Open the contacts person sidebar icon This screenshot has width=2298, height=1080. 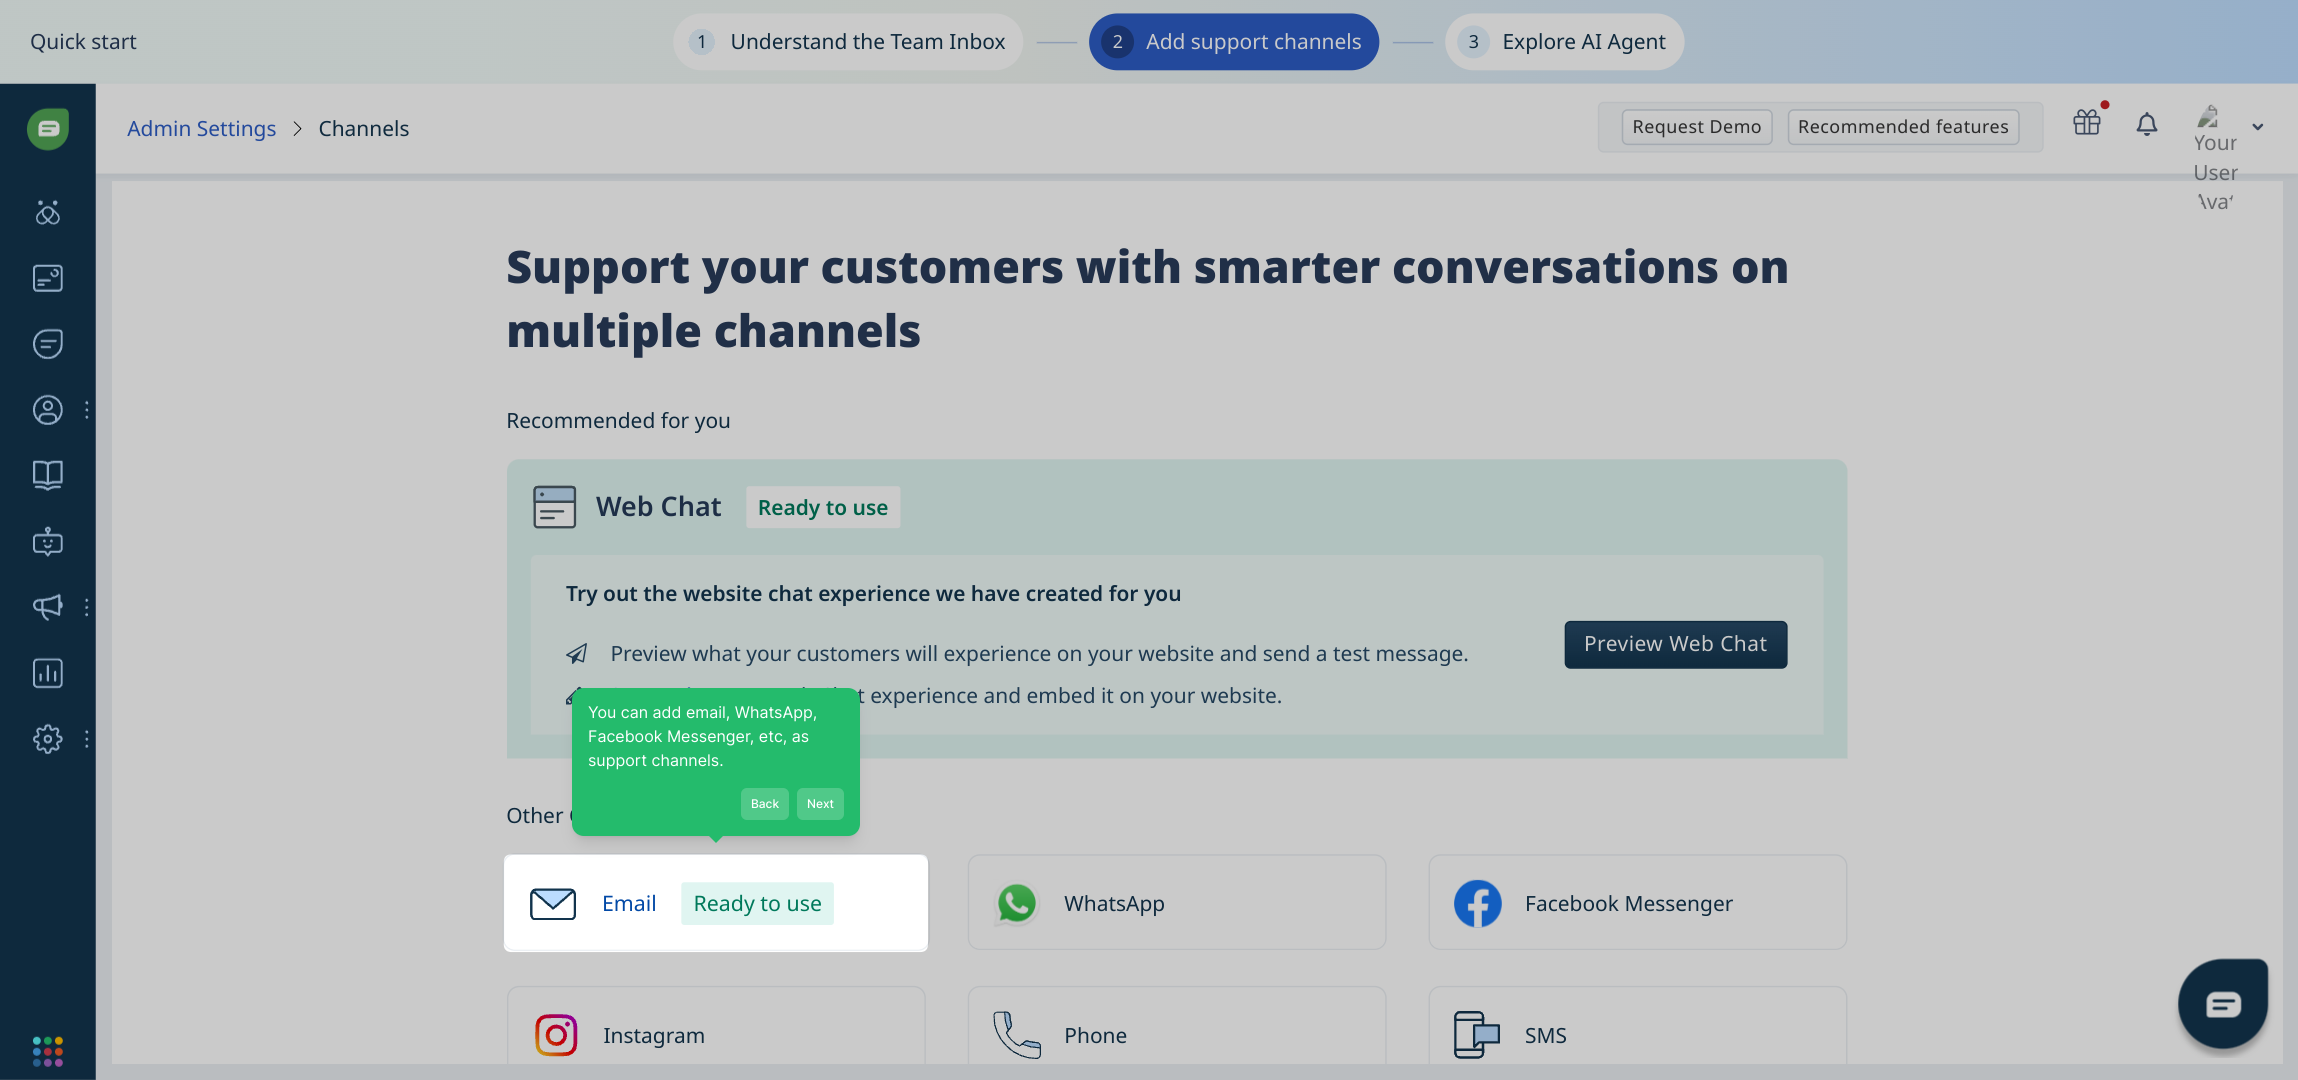[47, 410]
